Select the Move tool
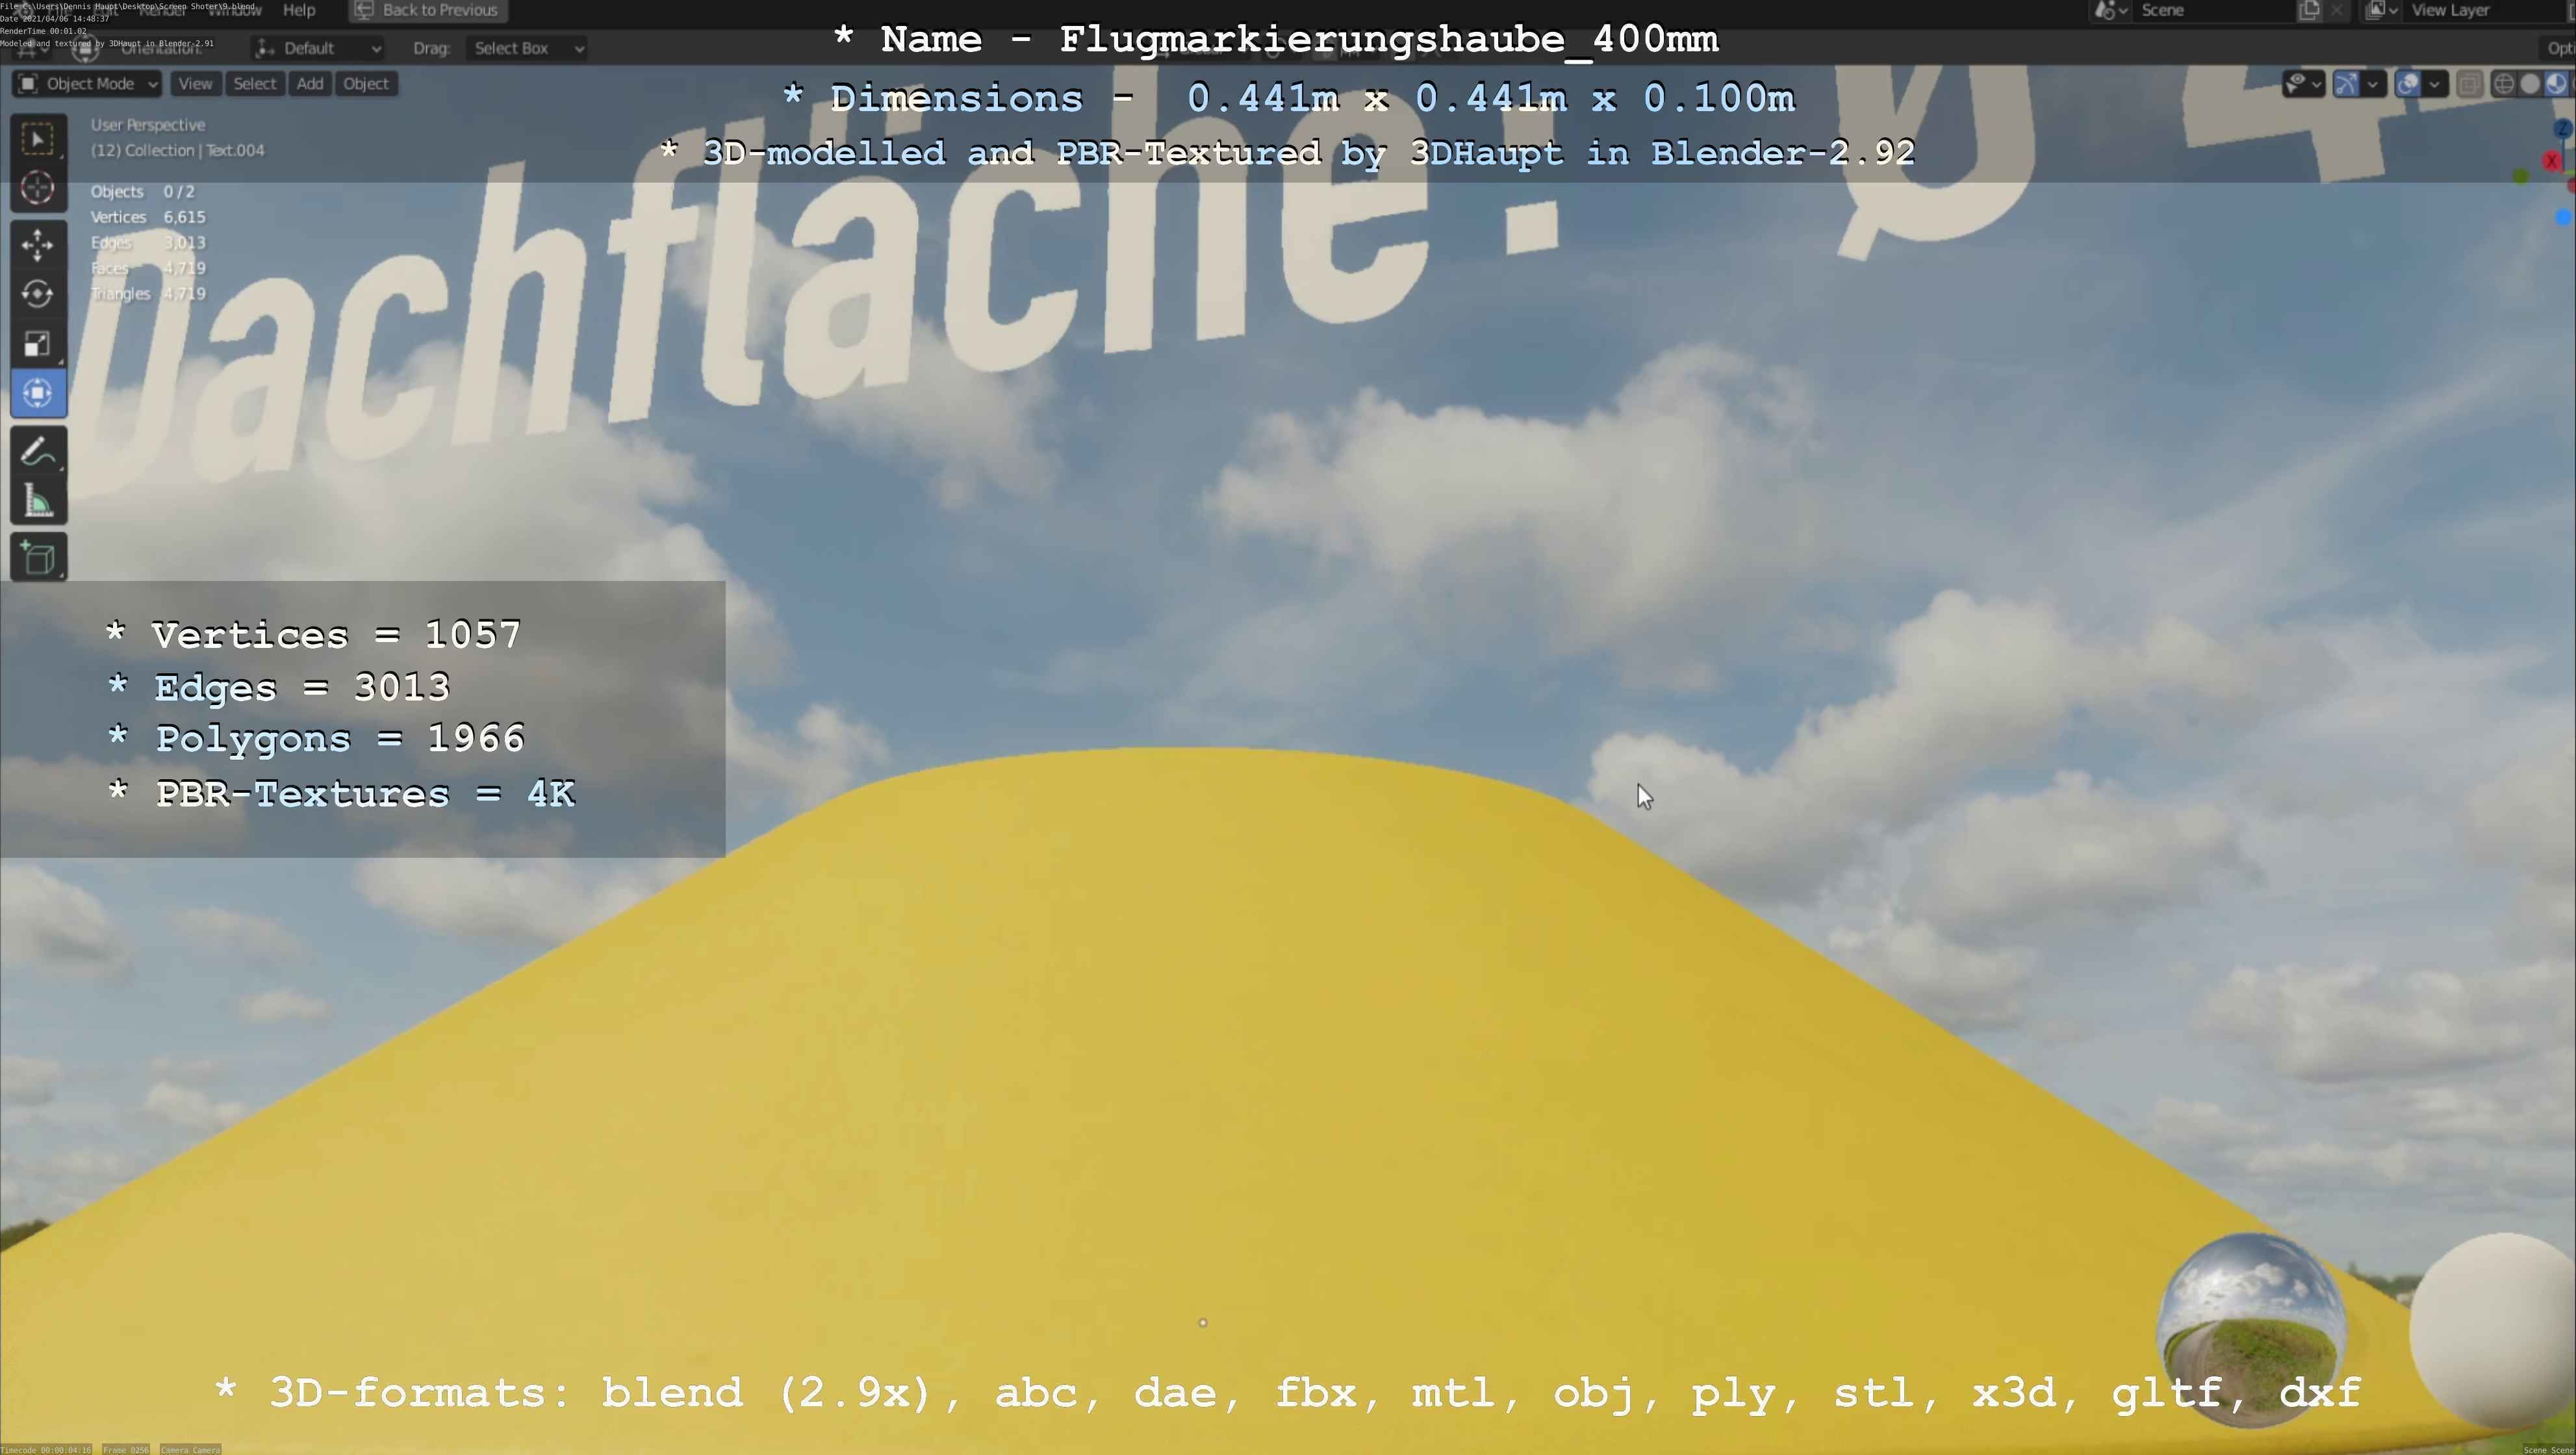This screenshot has height=1455, width=2576. [38, 244]
